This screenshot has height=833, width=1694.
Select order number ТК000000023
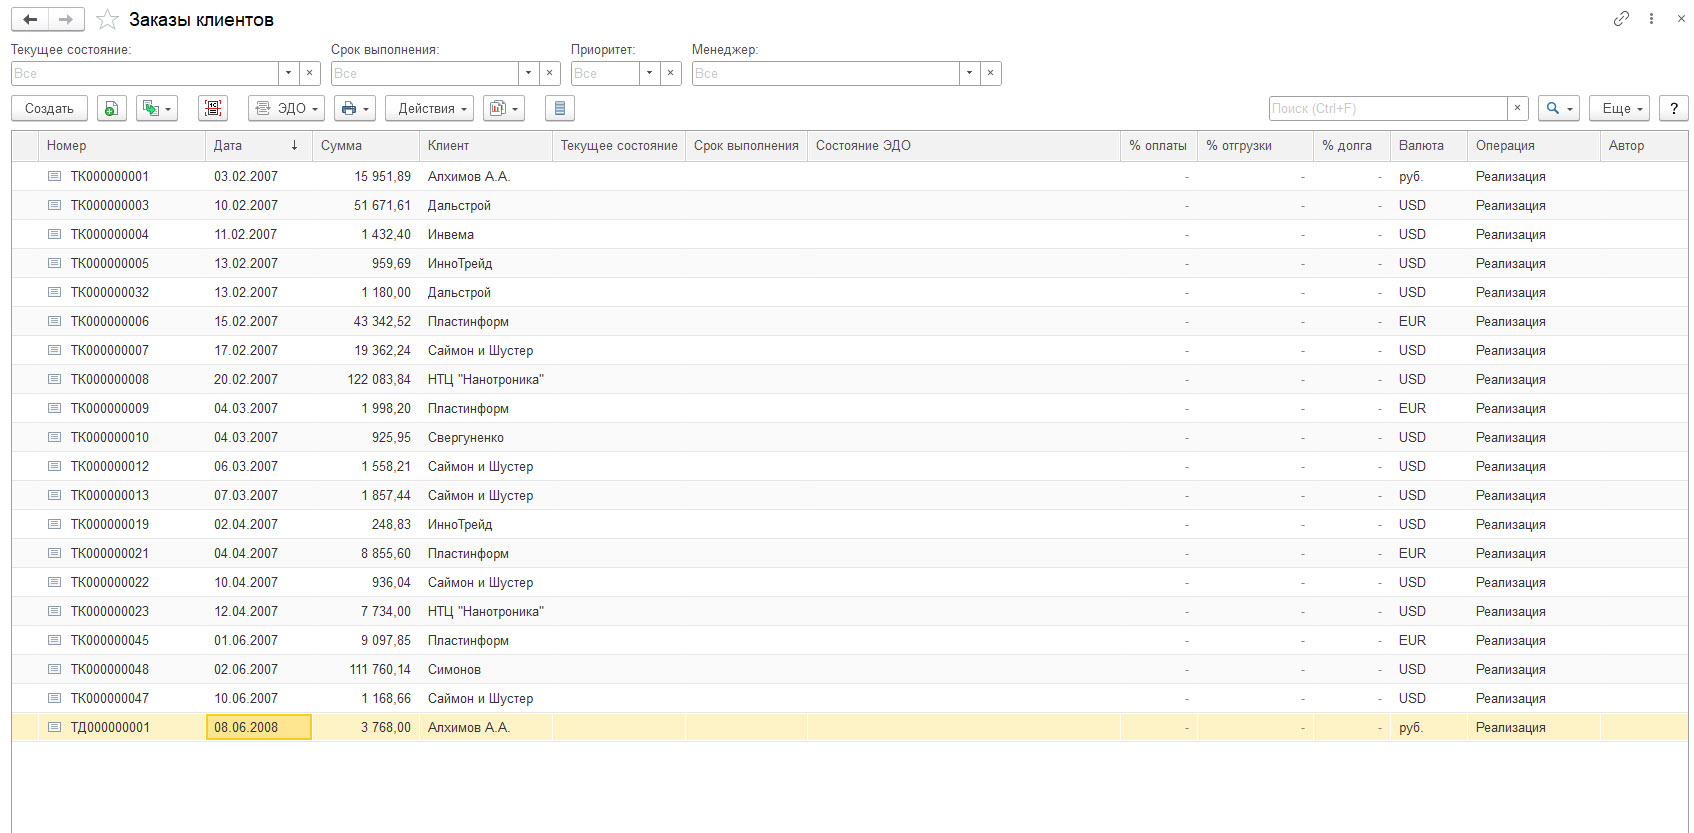point(110,611)
